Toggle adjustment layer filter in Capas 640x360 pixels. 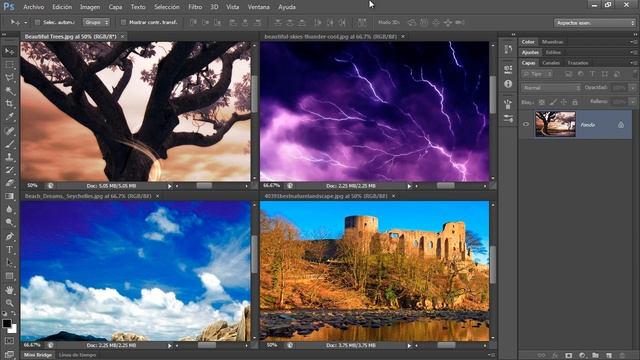click(x=580, y=74)
